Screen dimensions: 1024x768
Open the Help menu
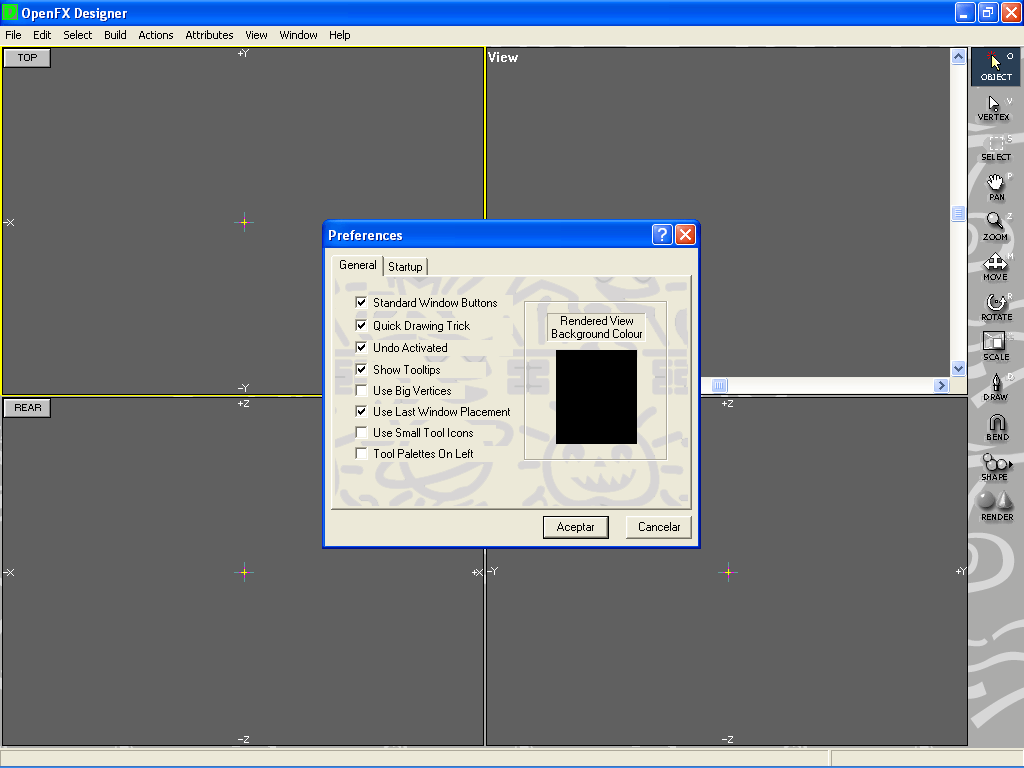pyautogui.click(x=340, y=35)
